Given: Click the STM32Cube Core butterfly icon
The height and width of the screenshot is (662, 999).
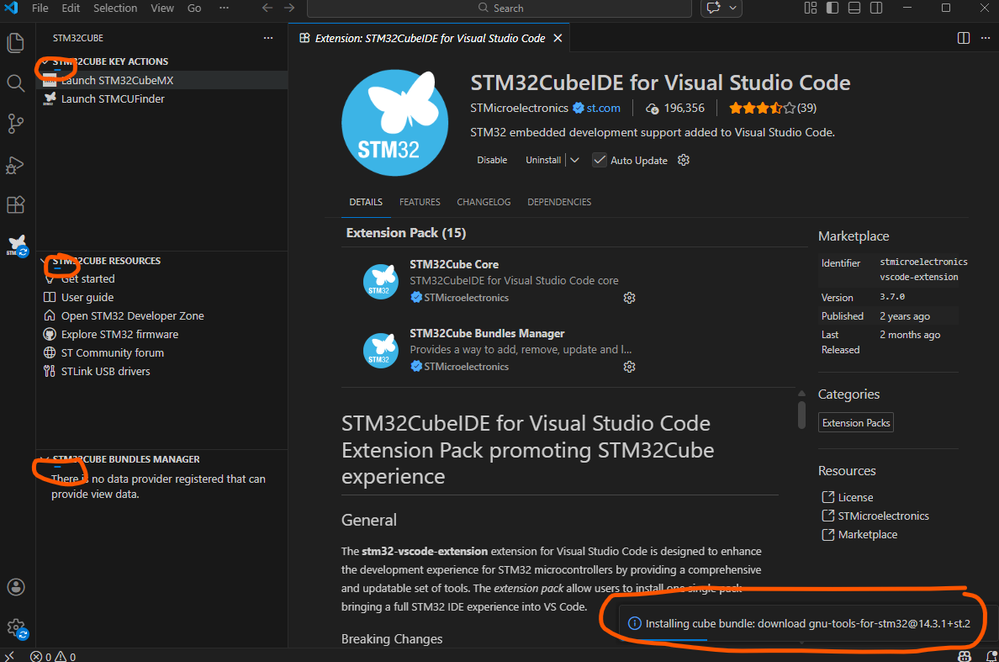Looking at the screenshot, I should [381, 281].
